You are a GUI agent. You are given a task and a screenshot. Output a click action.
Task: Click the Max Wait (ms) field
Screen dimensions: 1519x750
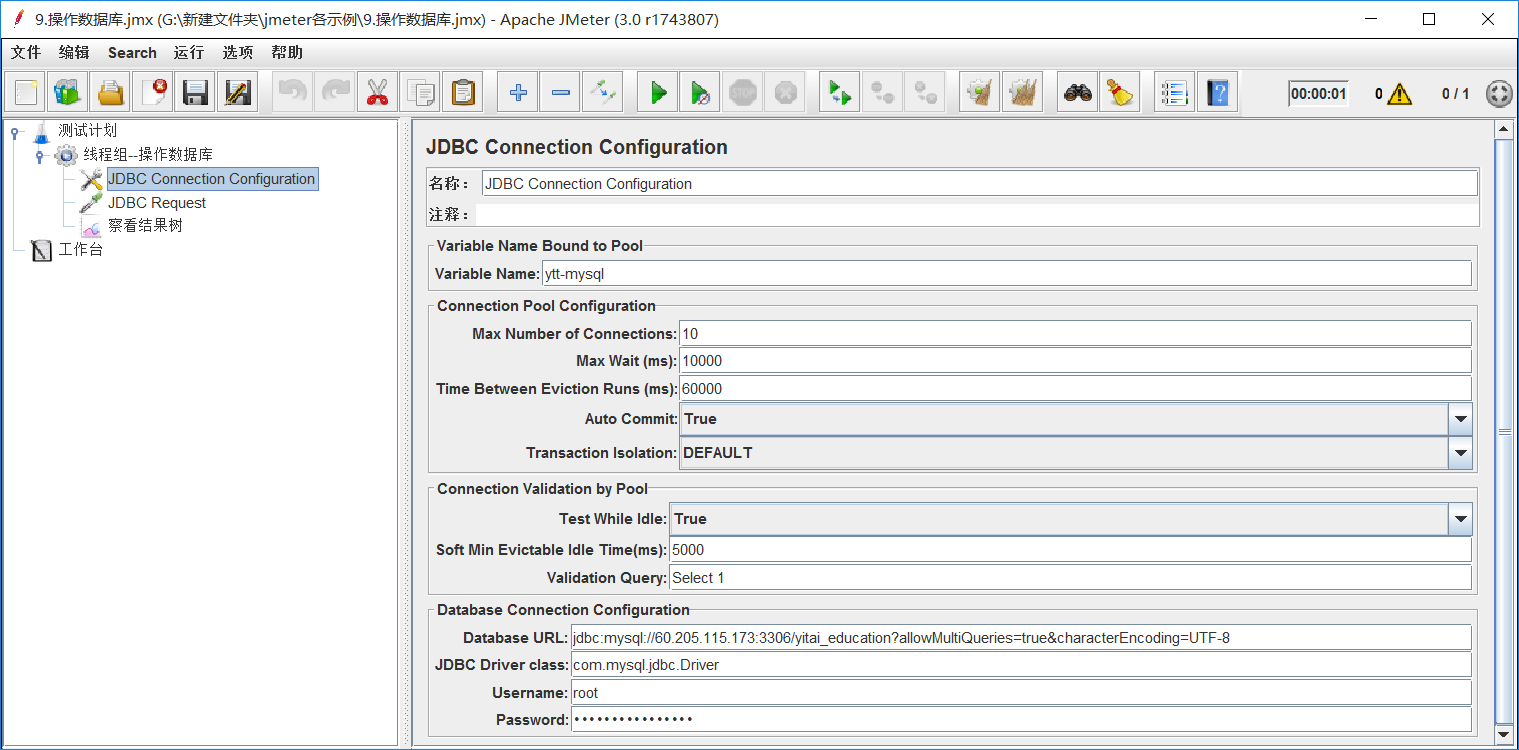point(1075,361)
